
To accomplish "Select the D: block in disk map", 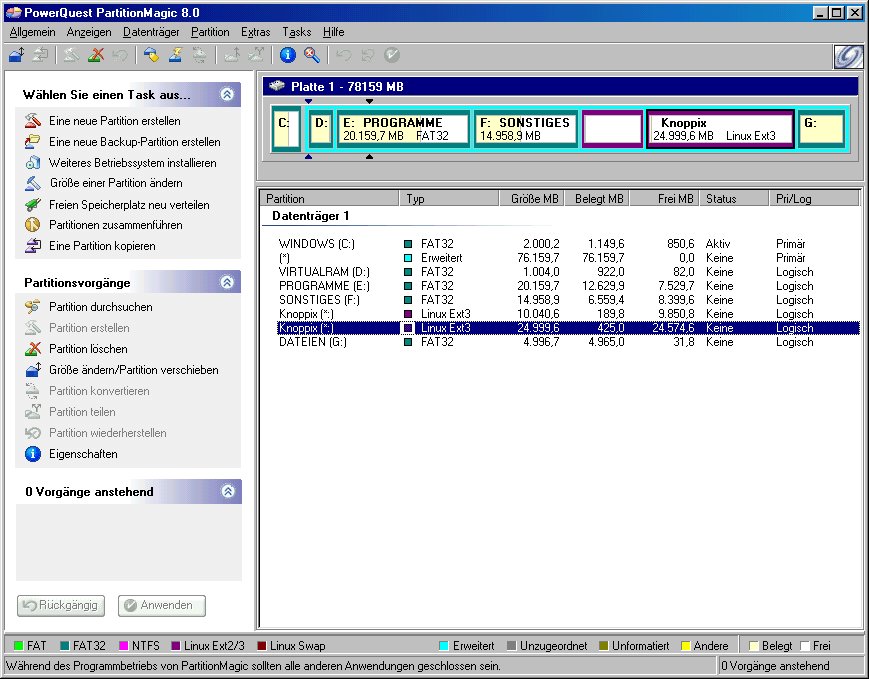I will point(321,129).
